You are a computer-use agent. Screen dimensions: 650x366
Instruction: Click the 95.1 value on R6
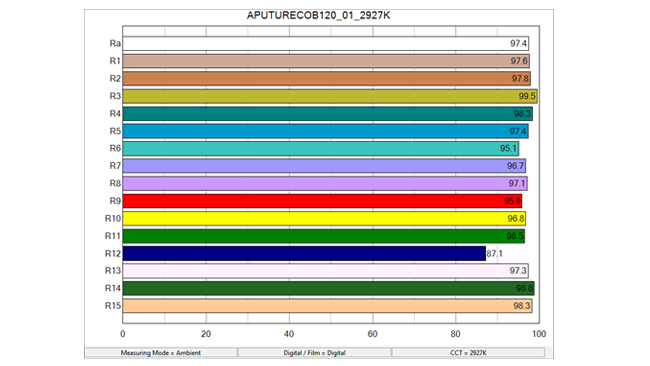click(x=508, y=148)
